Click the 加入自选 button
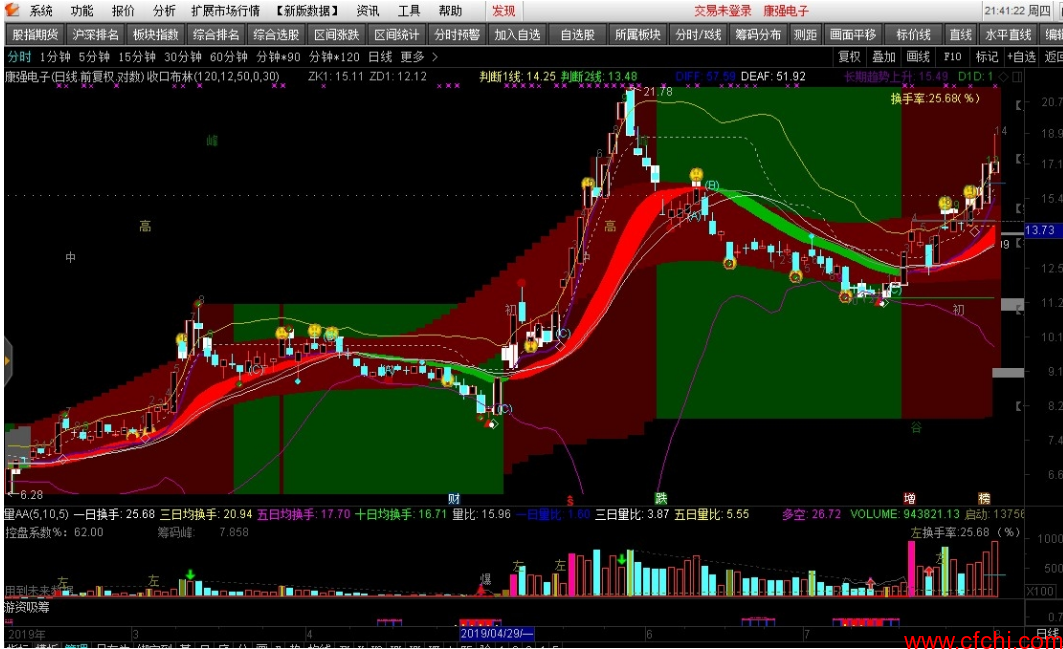Viewport: 1063px width, 649px height. (518, 35)
